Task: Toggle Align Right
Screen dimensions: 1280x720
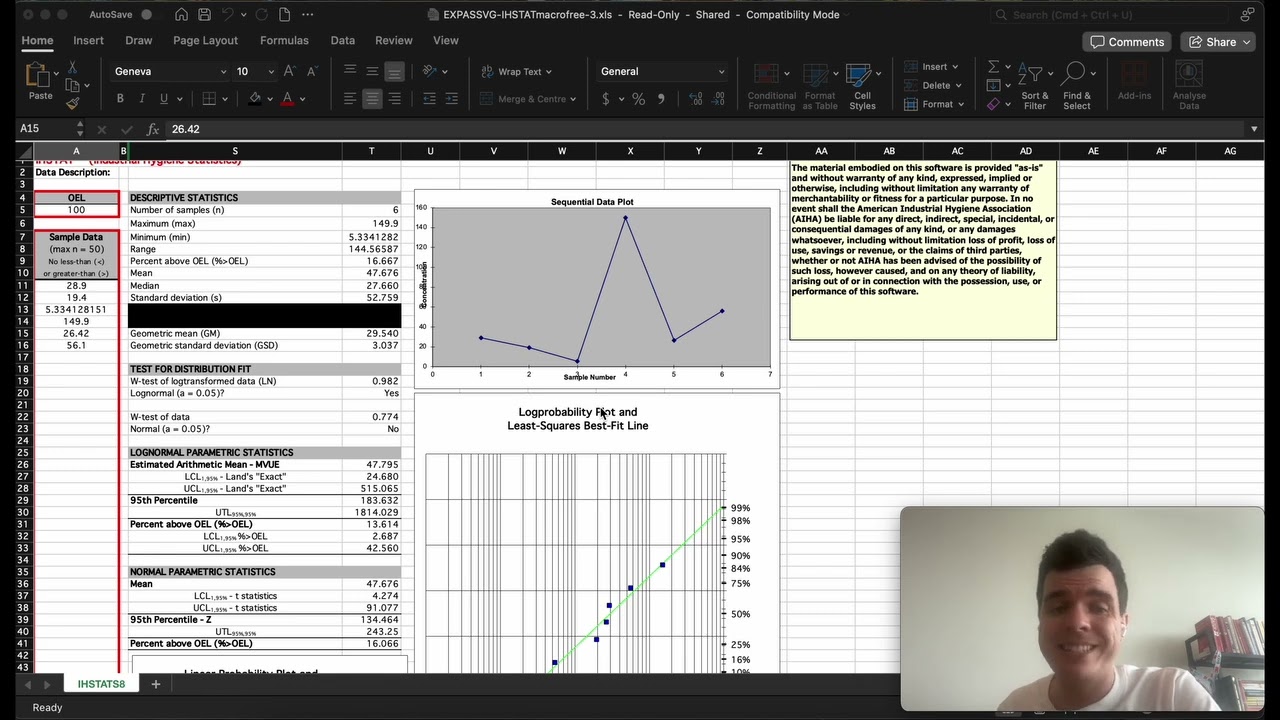Action: coord(395,99)
